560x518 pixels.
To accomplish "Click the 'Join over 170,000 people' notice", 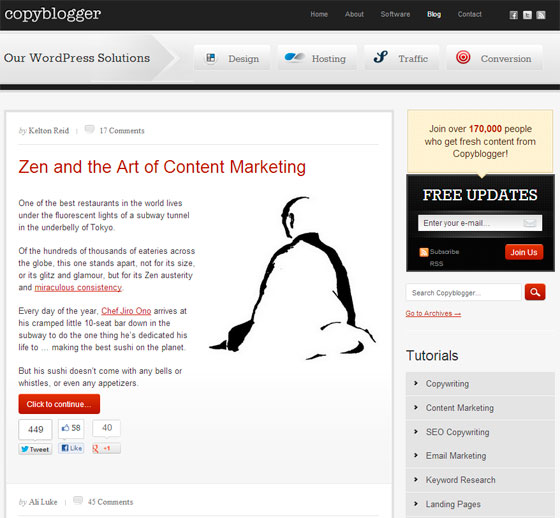I will 480,141.
